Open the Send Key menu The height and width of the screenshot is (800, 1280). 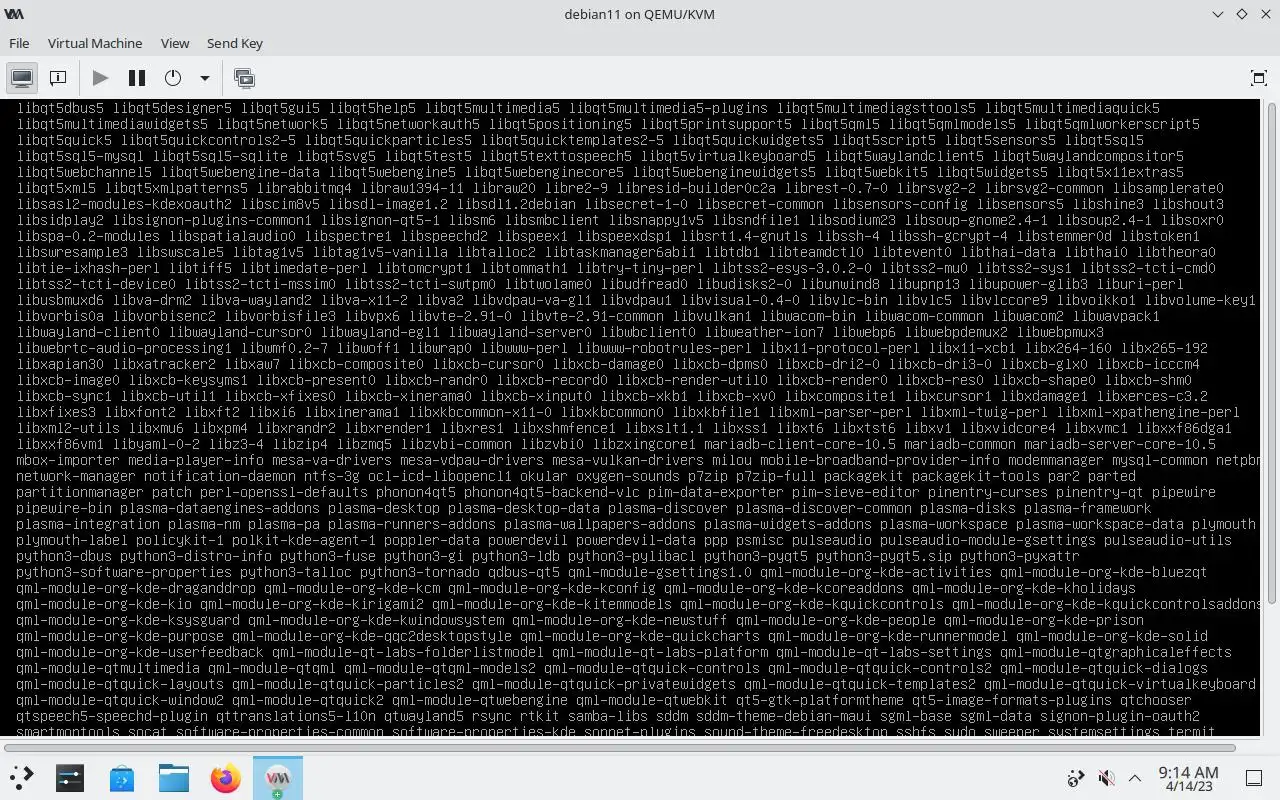point(235,43)
